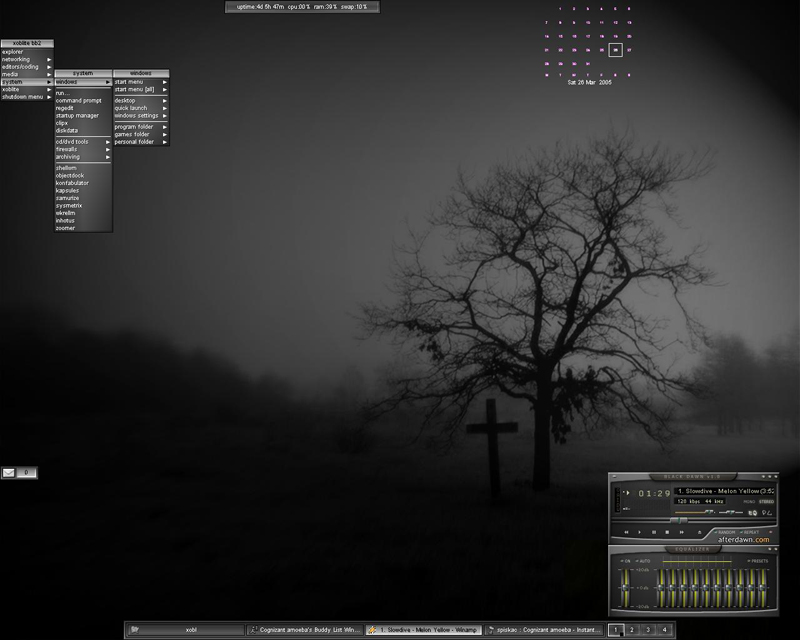Stop playback in Winamp

click(667, 532)
